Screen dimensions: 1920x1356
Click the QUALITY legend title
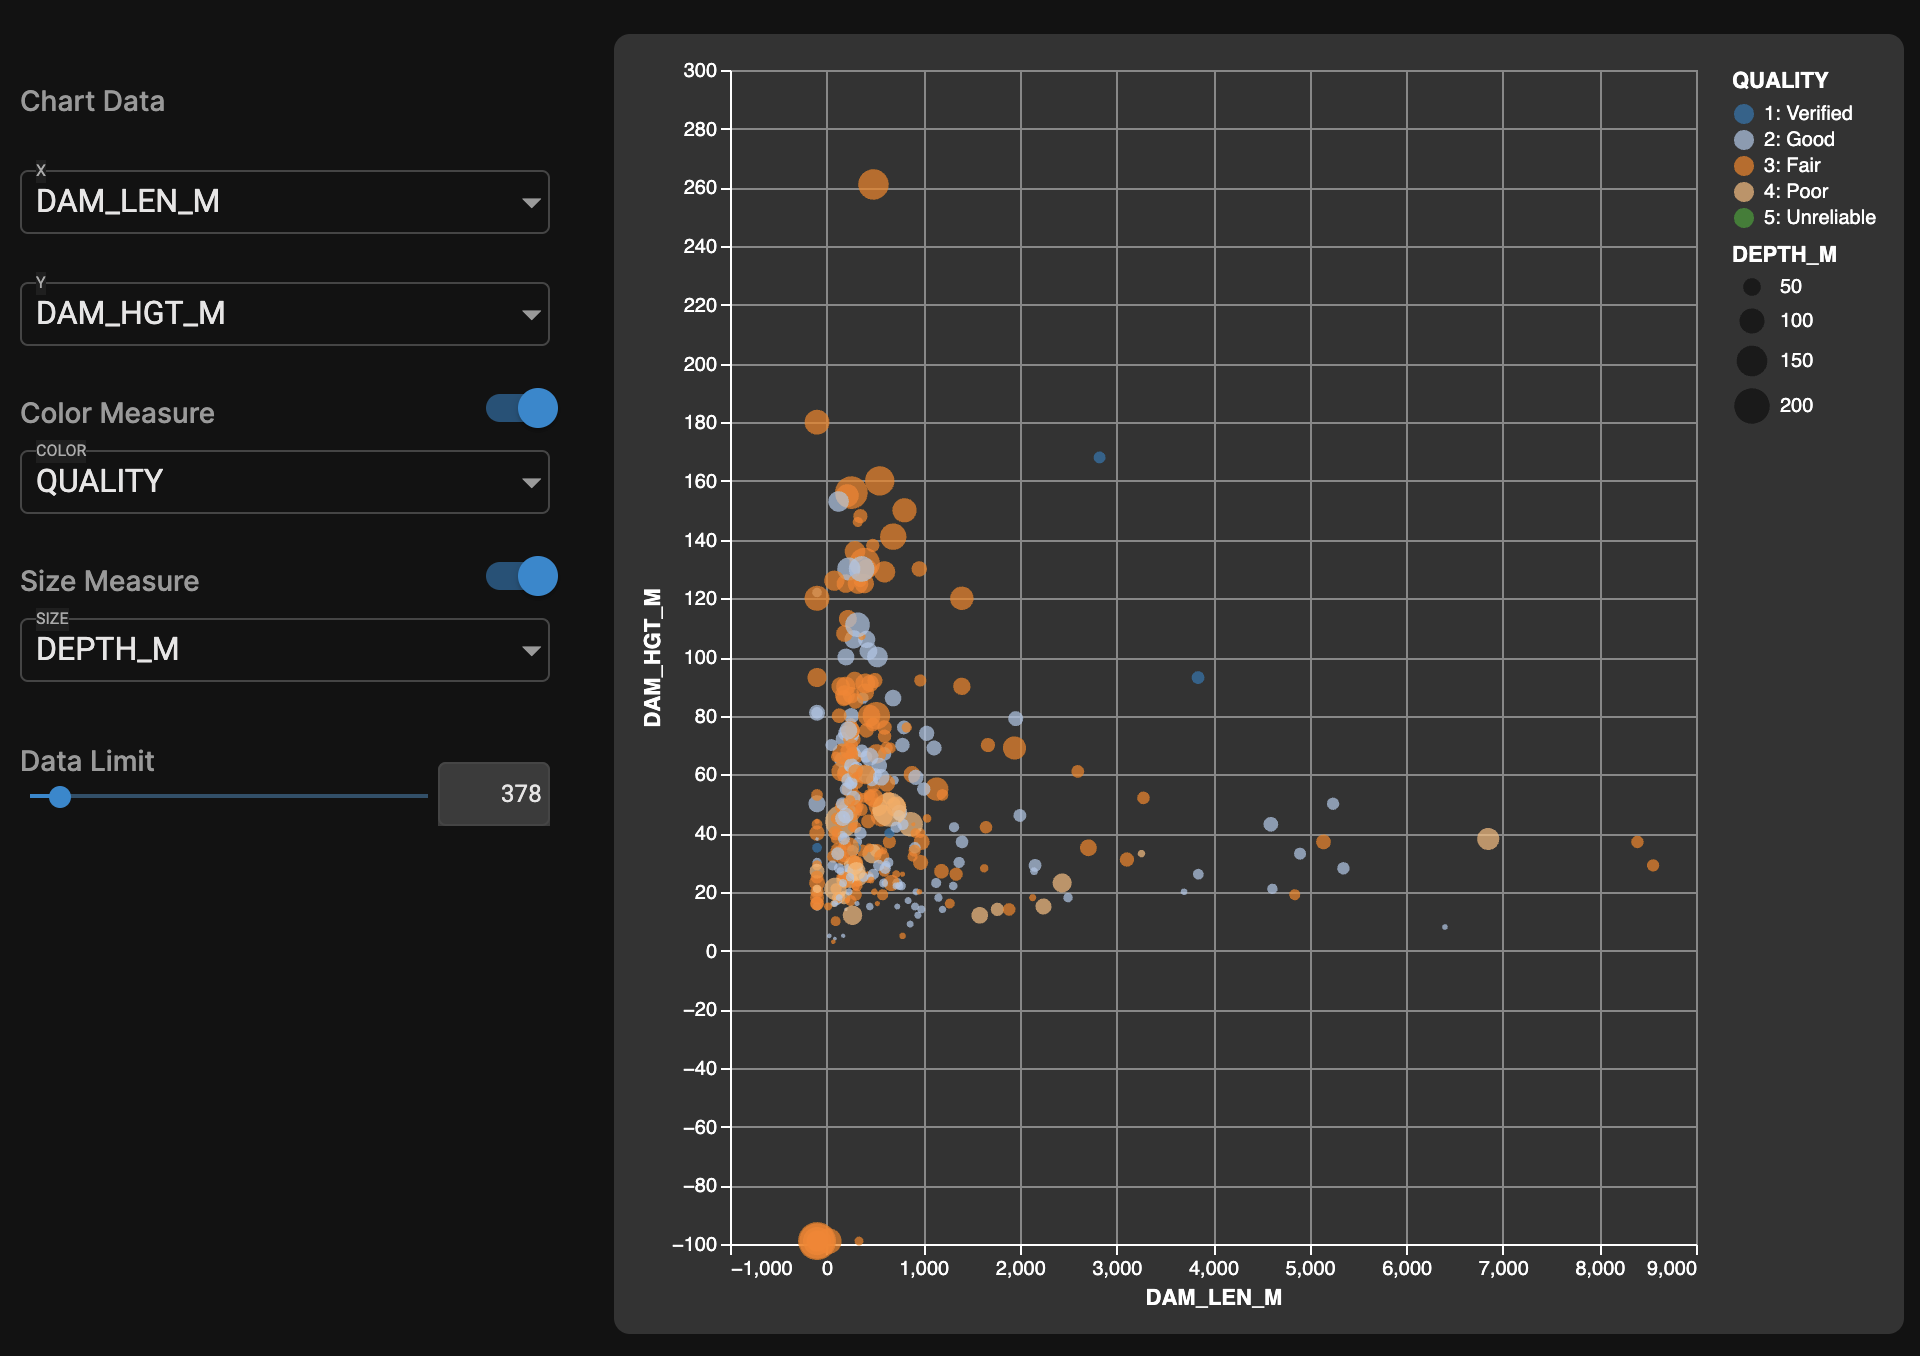[x=1779, y=80]
